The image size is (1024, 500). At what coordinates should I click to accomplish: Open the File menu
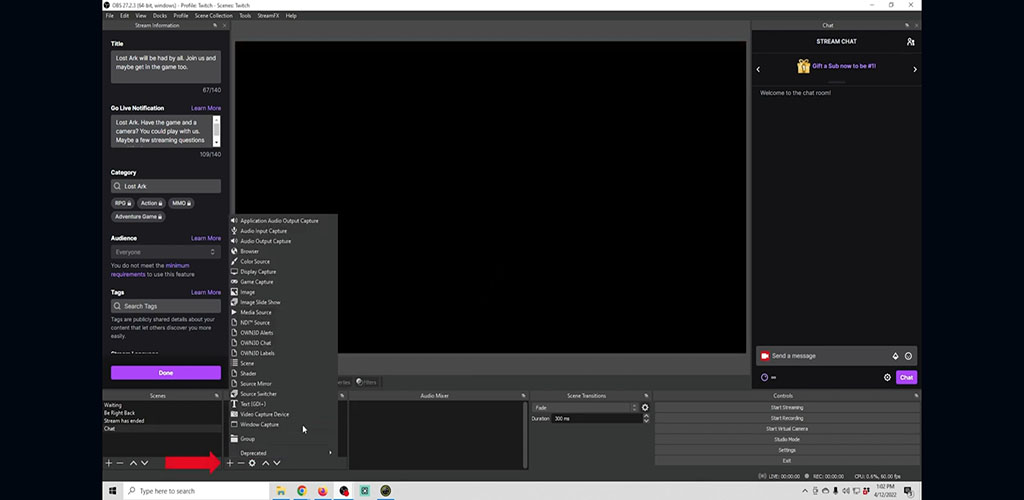[110, 16]
